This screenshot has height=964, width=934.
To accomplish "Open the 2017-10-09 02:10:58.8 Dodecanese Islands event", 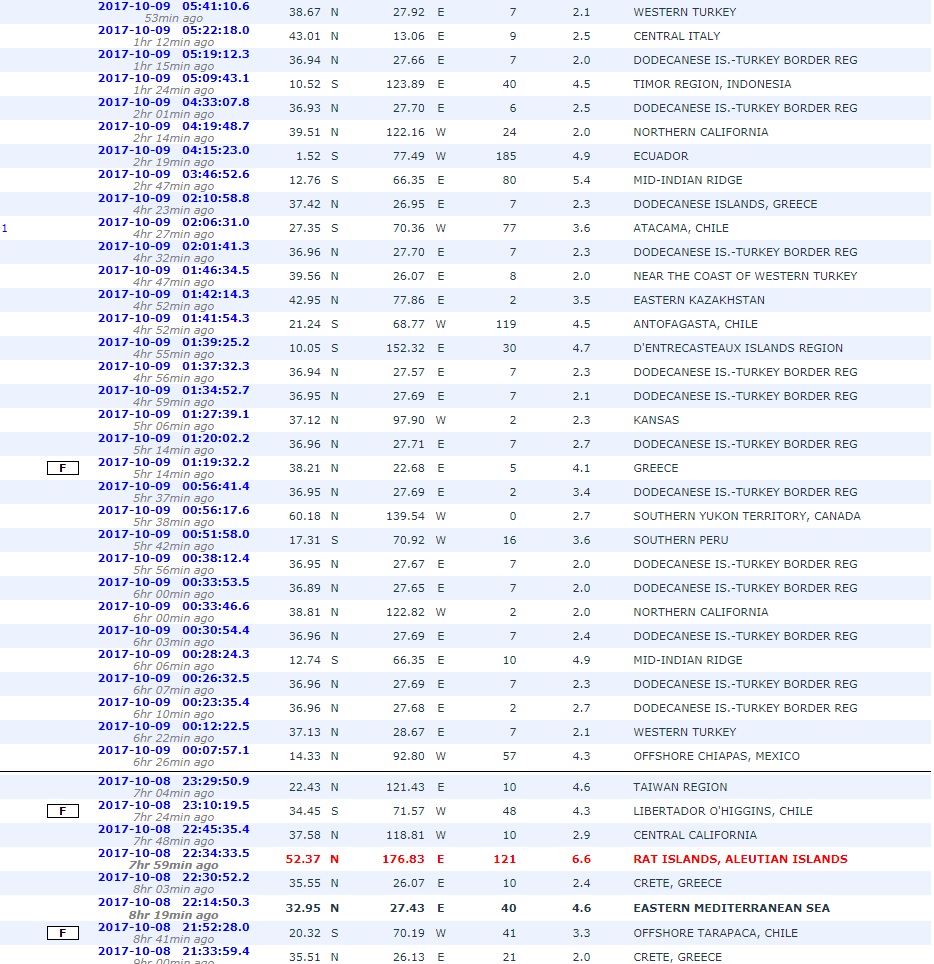I will pos(174,198).
